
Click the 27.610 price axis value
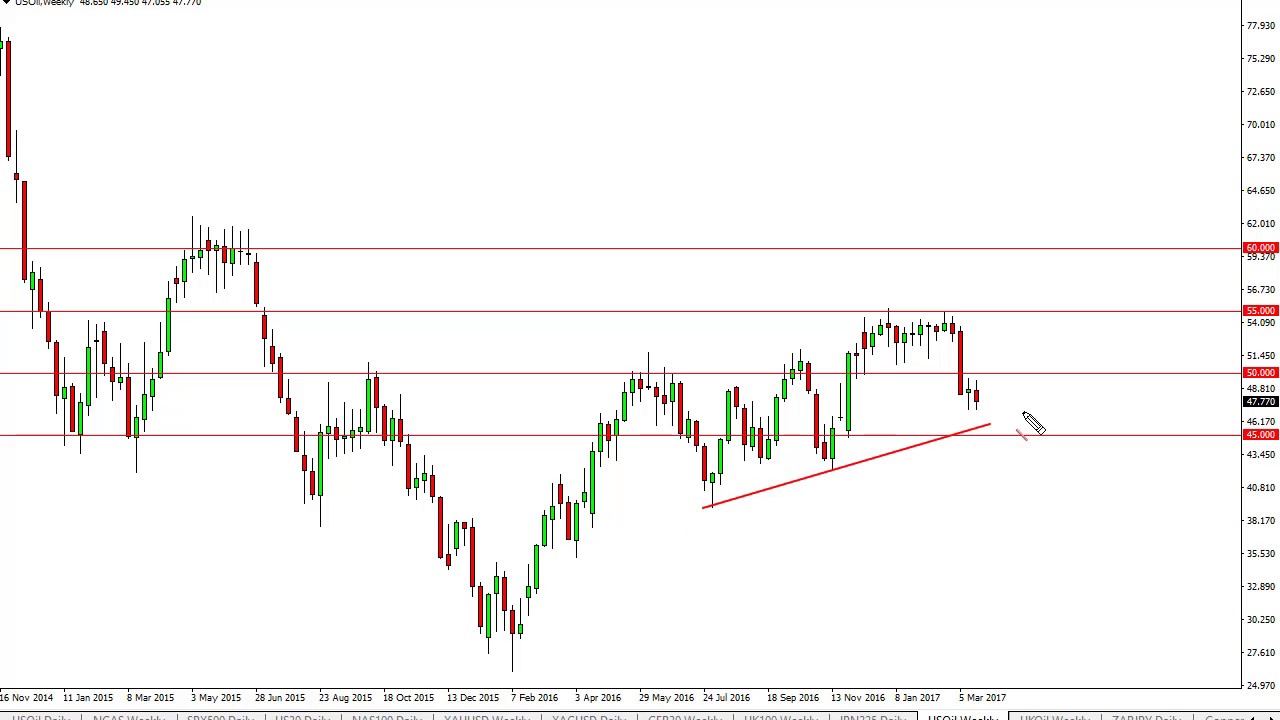1261,652
